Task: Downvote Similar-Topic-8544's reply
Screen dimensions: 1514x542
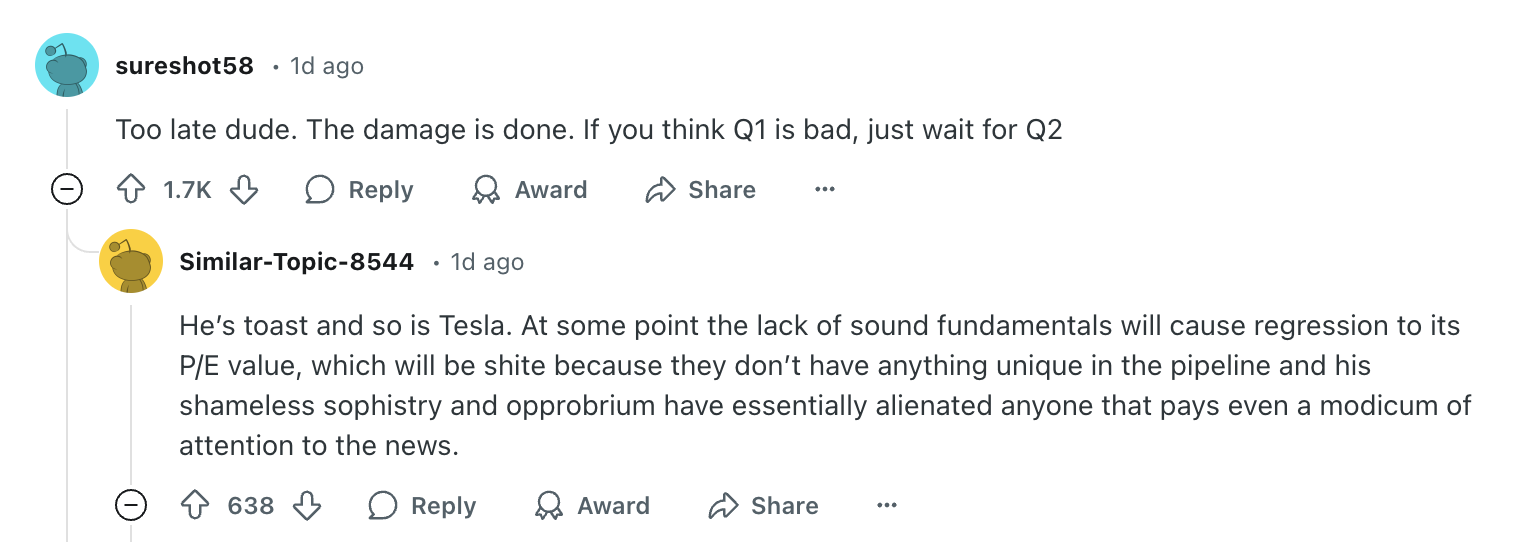Action: pos(307,506)
